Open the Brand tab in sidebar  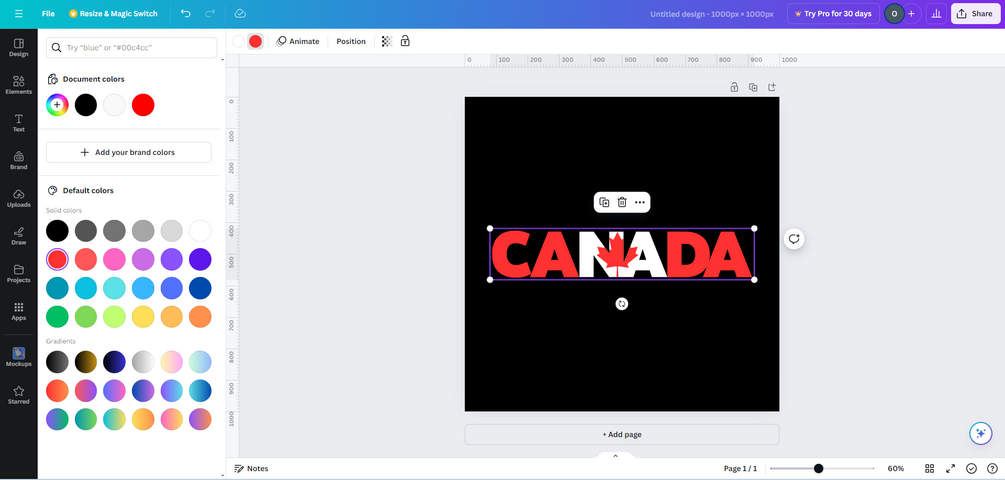[x=19, y=161]
